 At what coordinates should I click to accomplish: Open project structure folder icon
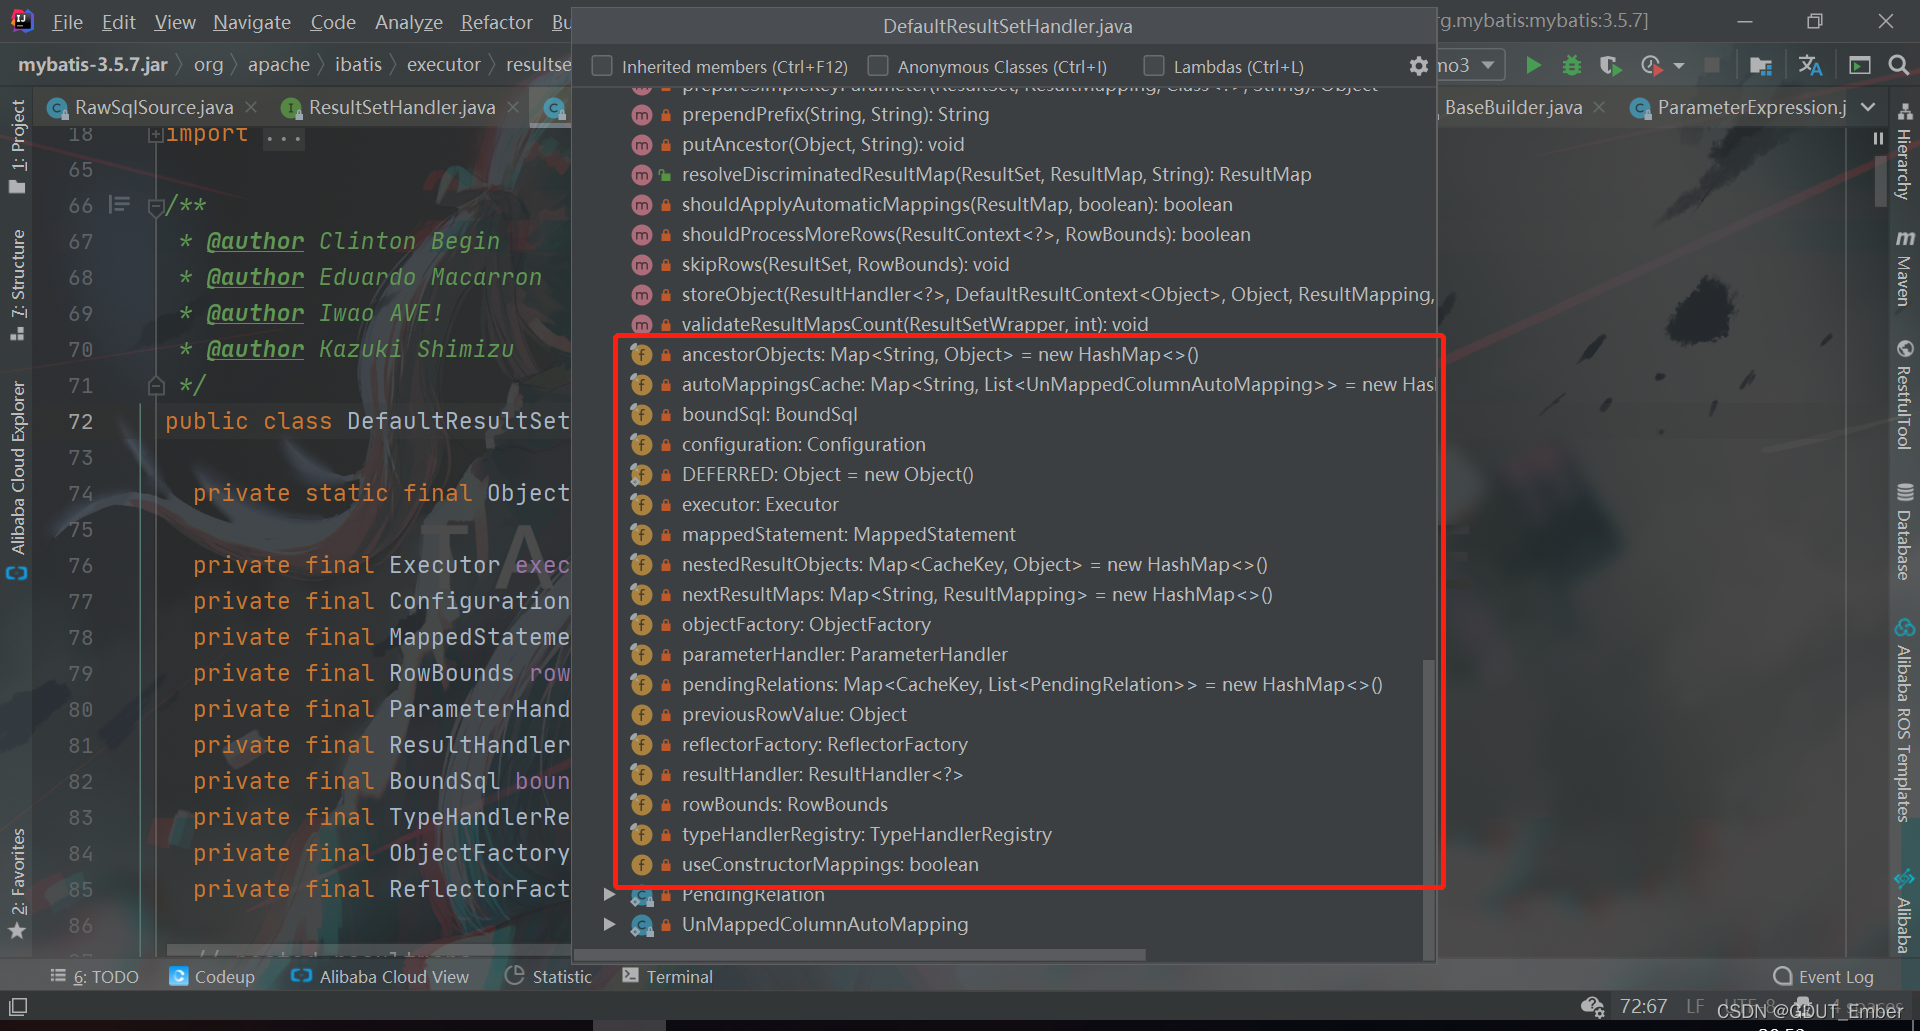[1761, 66]
